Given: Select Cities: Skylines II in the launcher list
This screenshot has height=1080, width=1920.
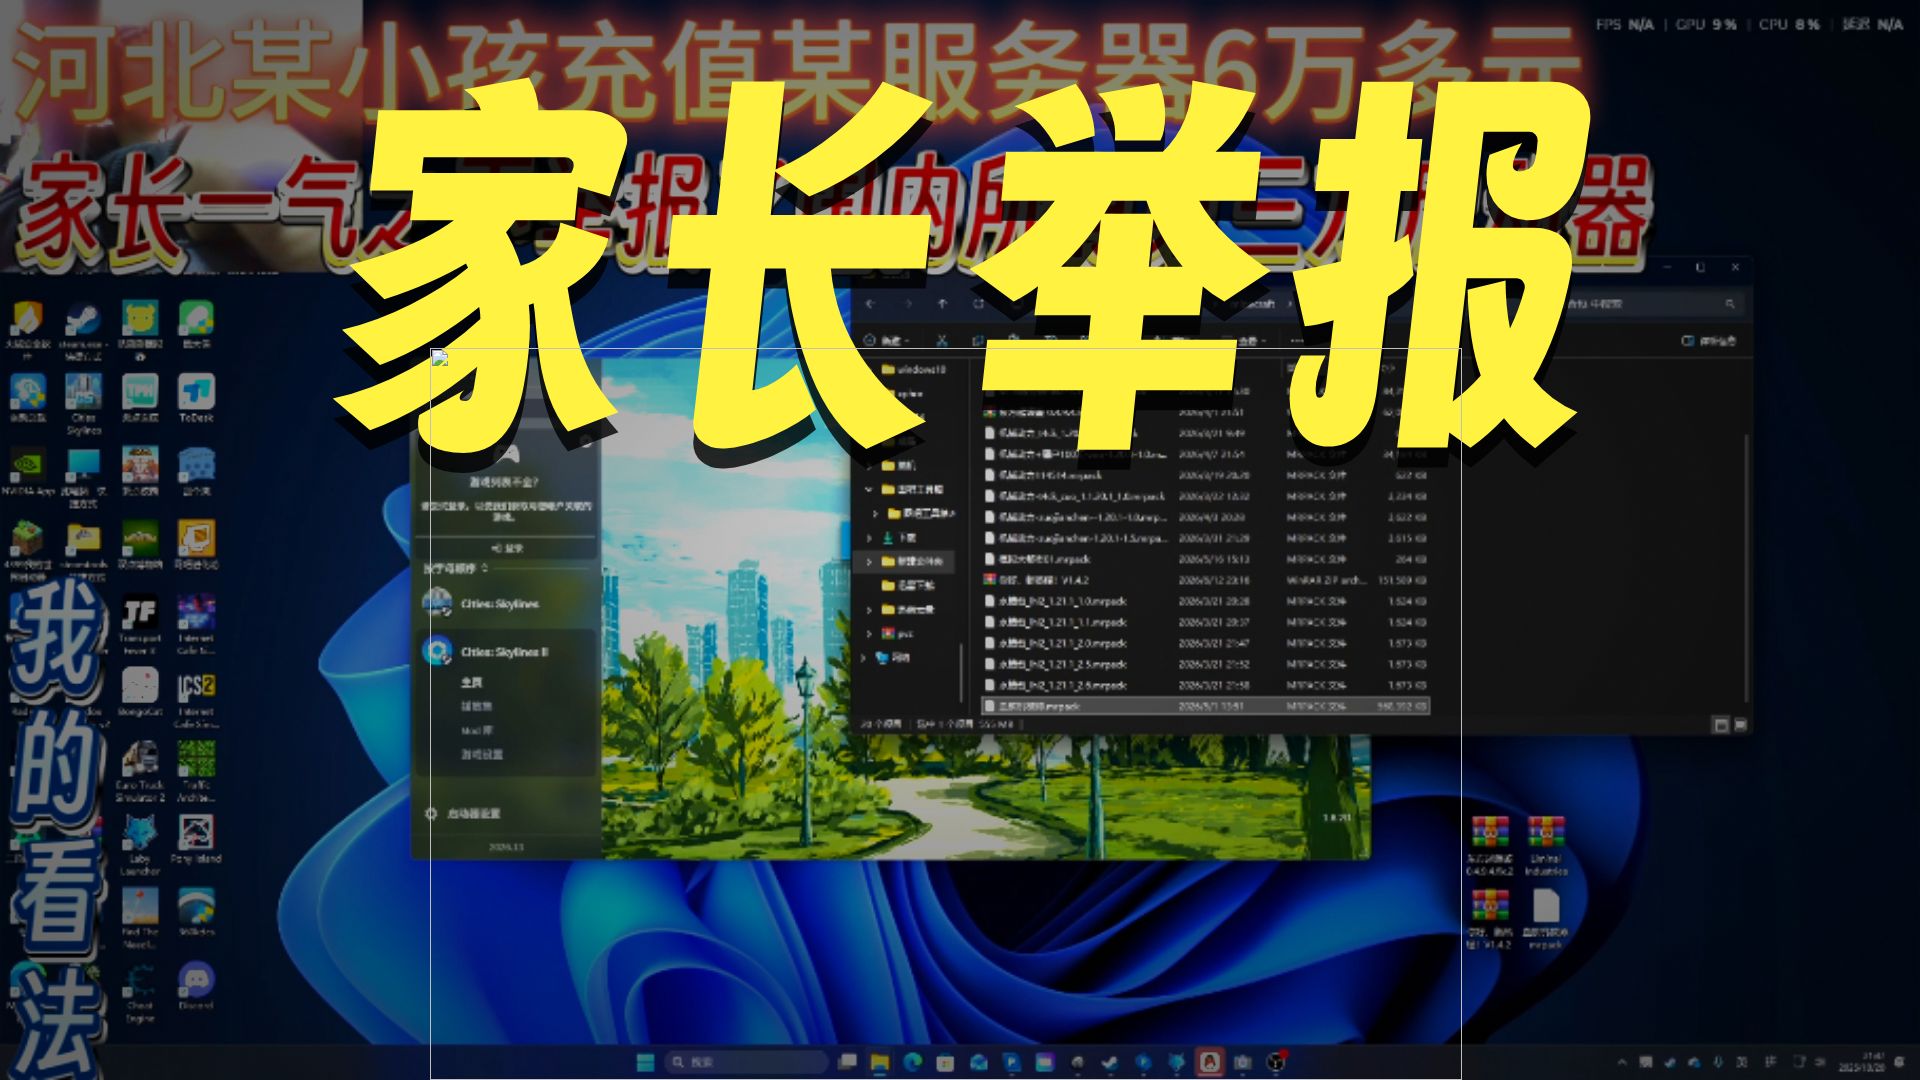Looking at the screenshot, I should pyautogui.click(x=506, y=652).
